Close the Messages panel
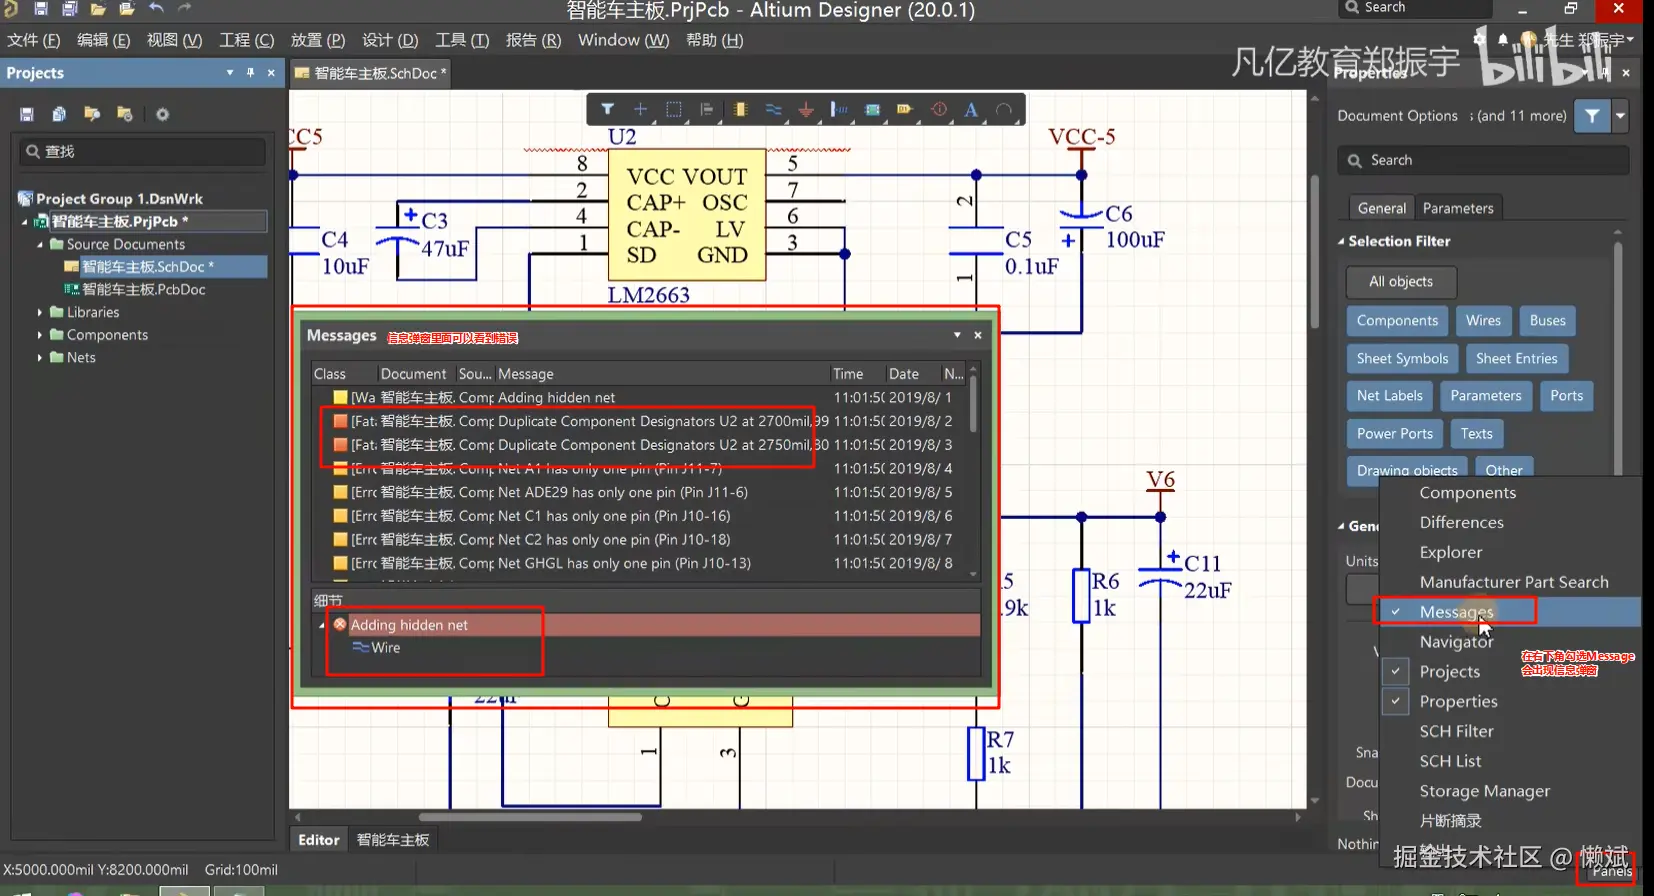Viewport: 1654px width, 896px height. coord(978,335)
